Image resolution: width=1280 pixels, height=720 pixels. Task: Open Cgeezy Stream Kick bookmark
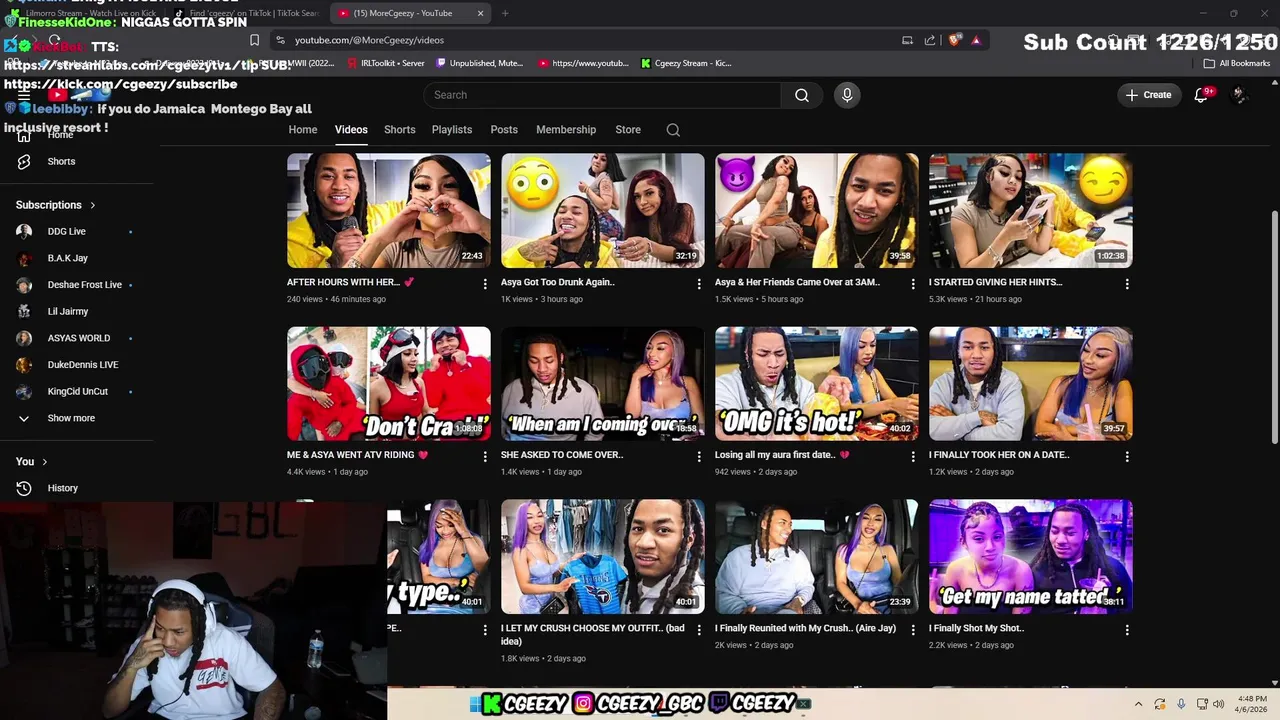[x=687, y=63]
